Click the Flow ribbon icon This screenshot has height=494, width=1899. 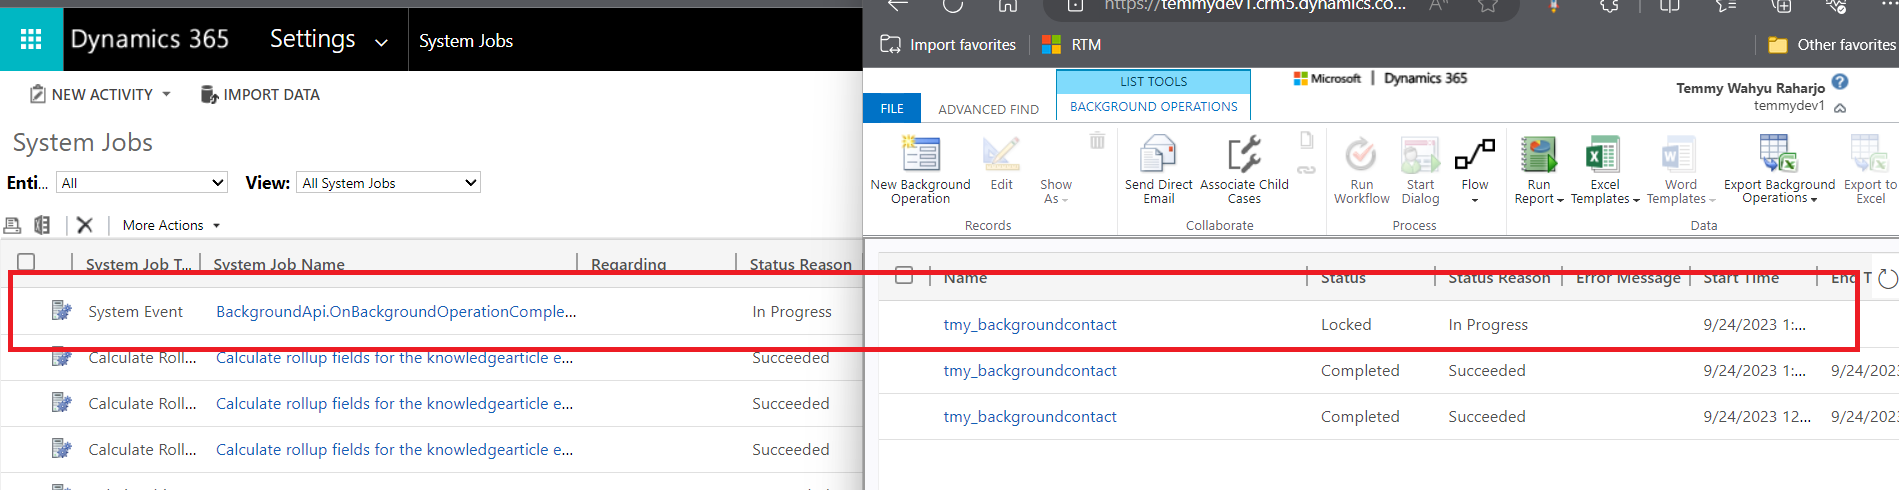1475,155
